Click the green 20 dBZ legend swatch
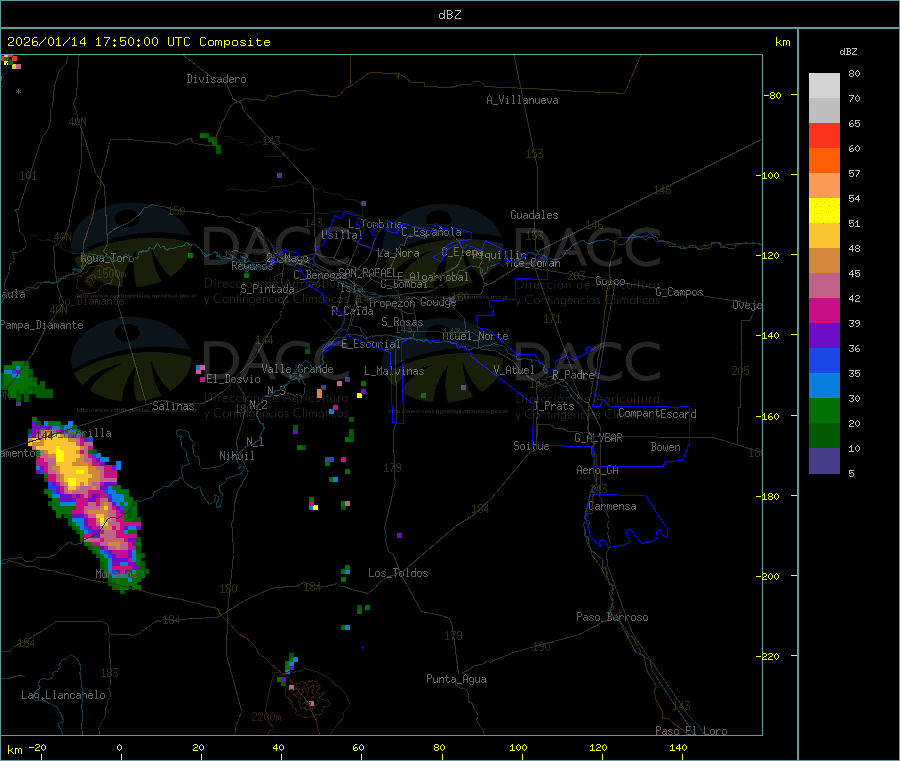Viewport: 900px width, 761px height. tap(824, 410)
